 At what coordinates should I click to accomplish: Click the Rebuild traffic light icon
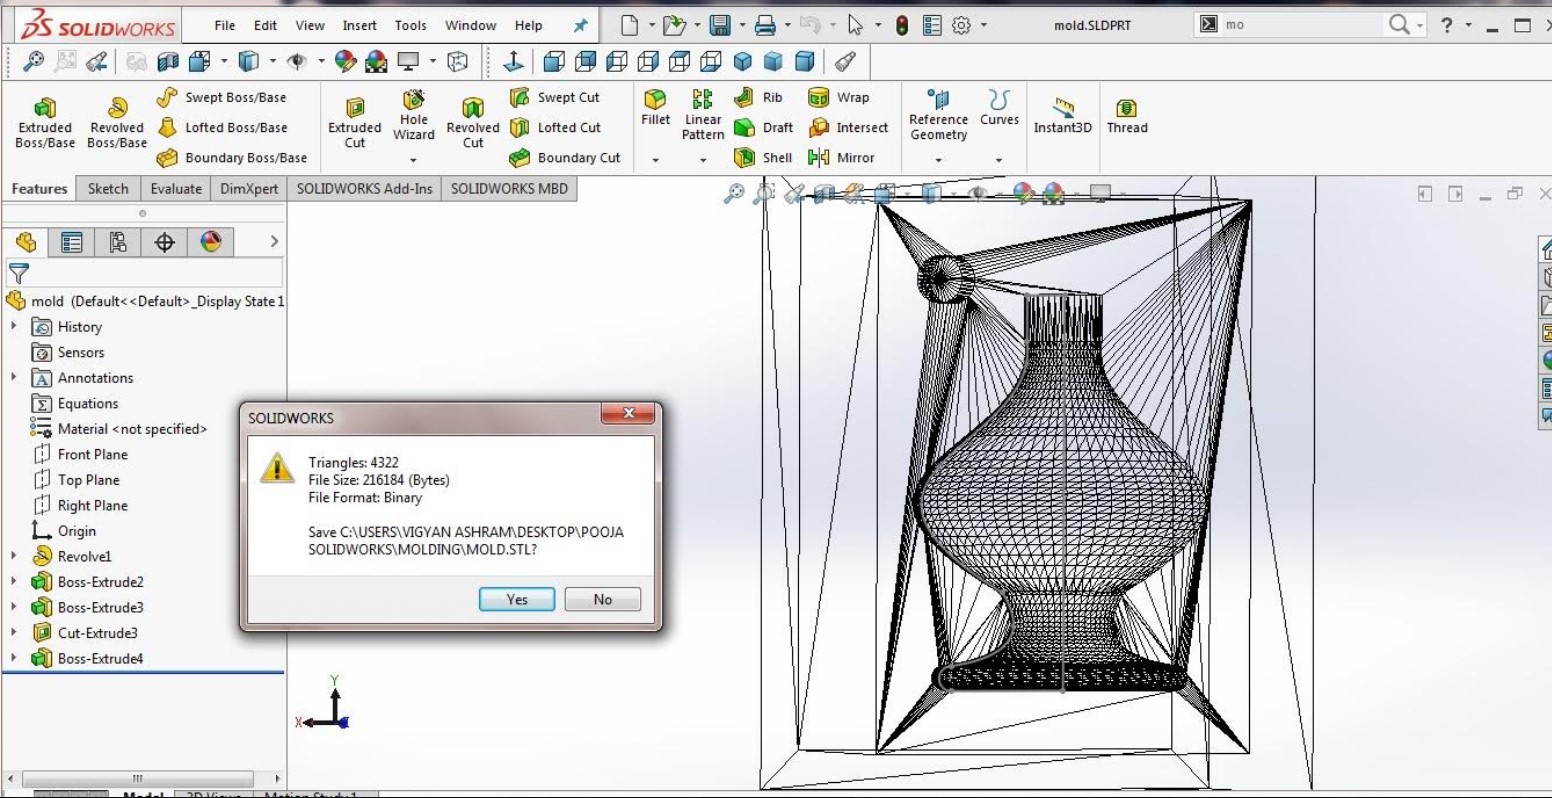point(902,25)
